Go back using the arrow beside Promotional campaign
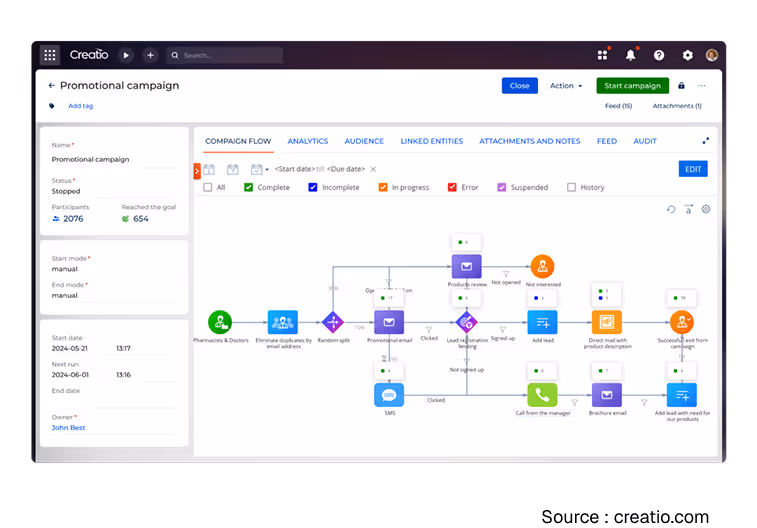This screenshot has height=528, width=757. (x=52, y=85)
